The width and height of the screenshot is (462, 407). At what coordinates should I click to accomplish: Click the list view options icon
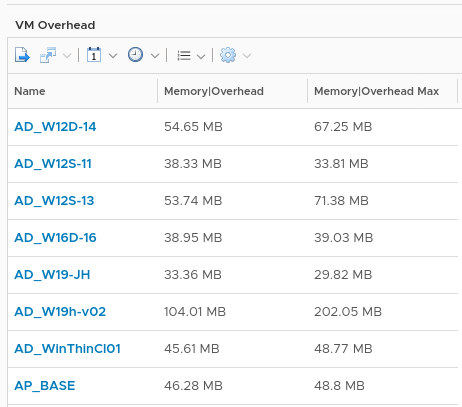pos(184,56)
